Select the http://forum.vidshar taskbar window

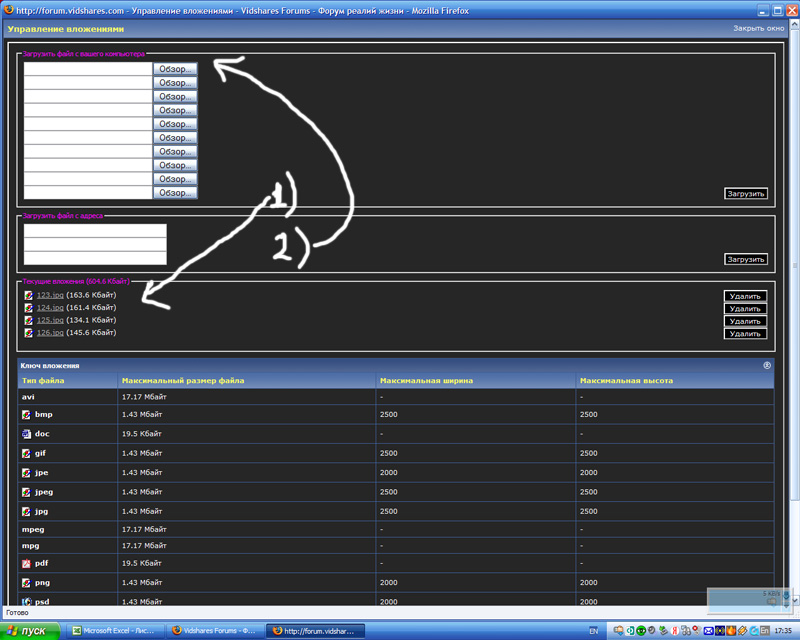[x=315, y=631]
